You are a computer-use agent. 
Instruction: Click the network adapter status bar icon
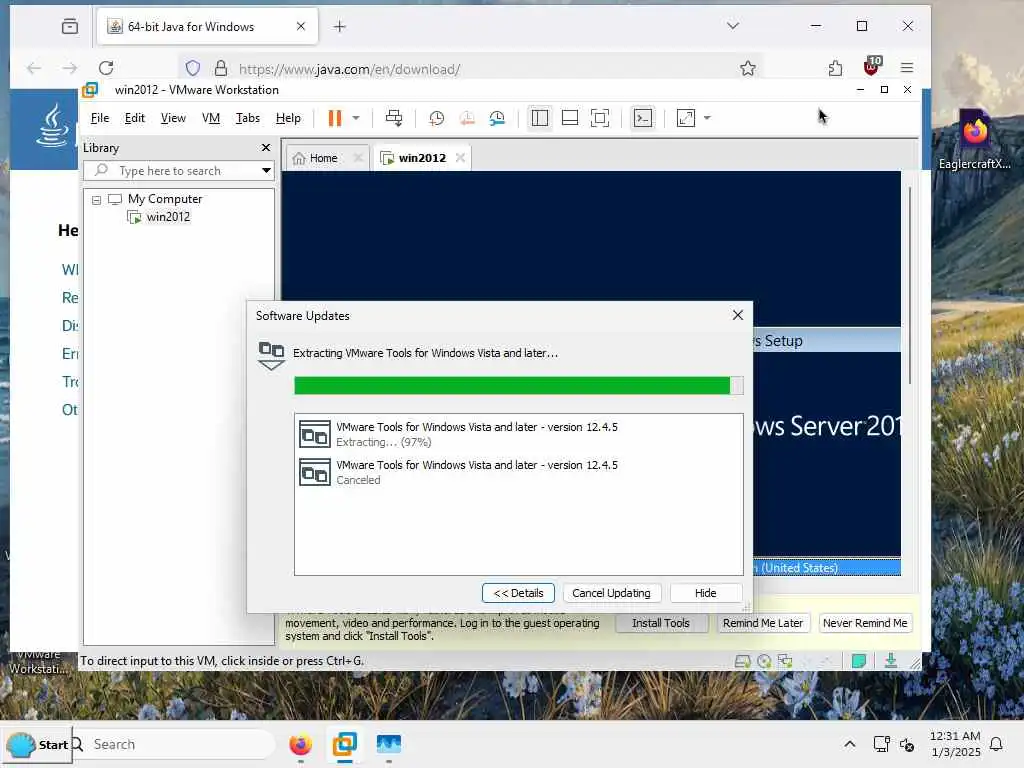click(x=785, y=662)
